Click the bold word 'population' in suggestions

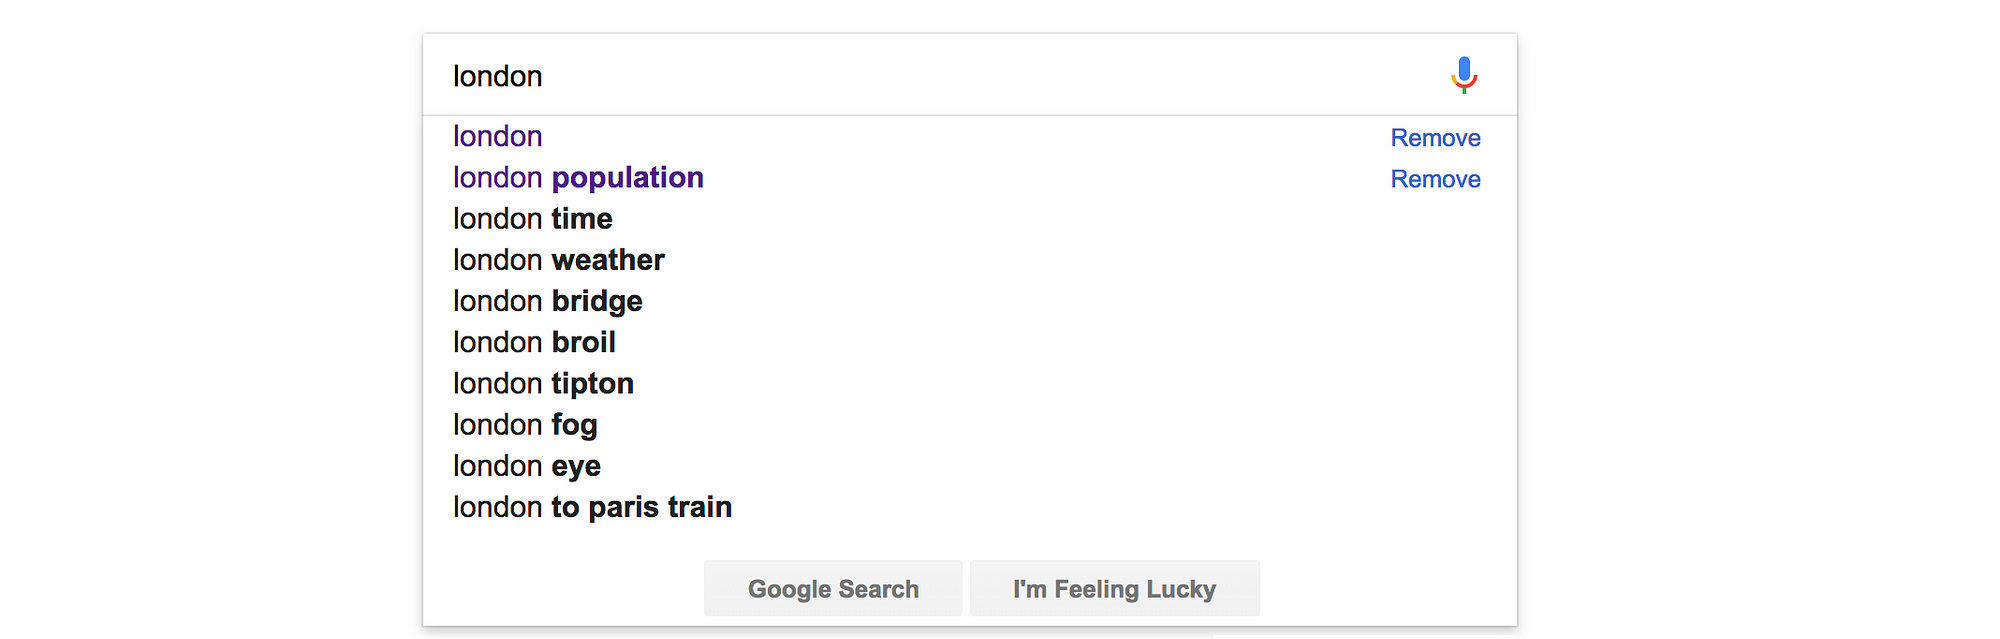[x=628, y=178]
